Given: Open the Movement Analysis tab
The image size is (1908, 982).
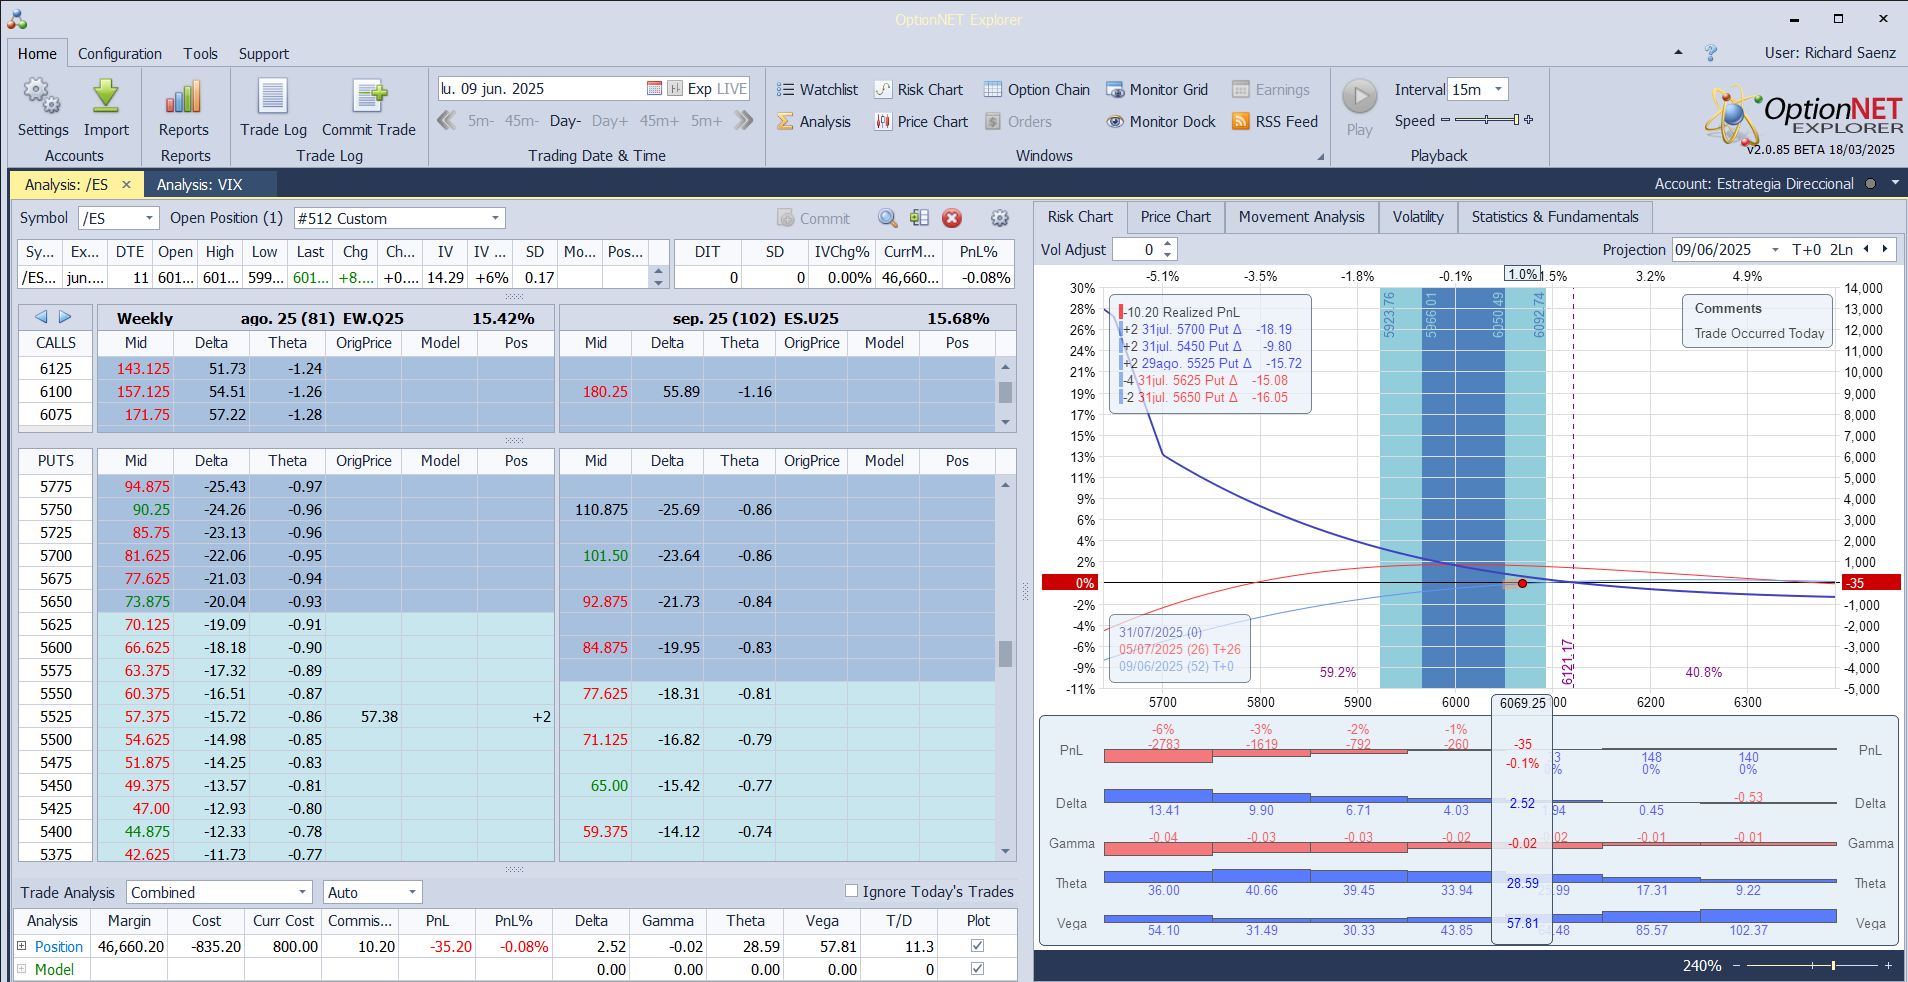Looking at the screenshot, I should click(1301, 217).
